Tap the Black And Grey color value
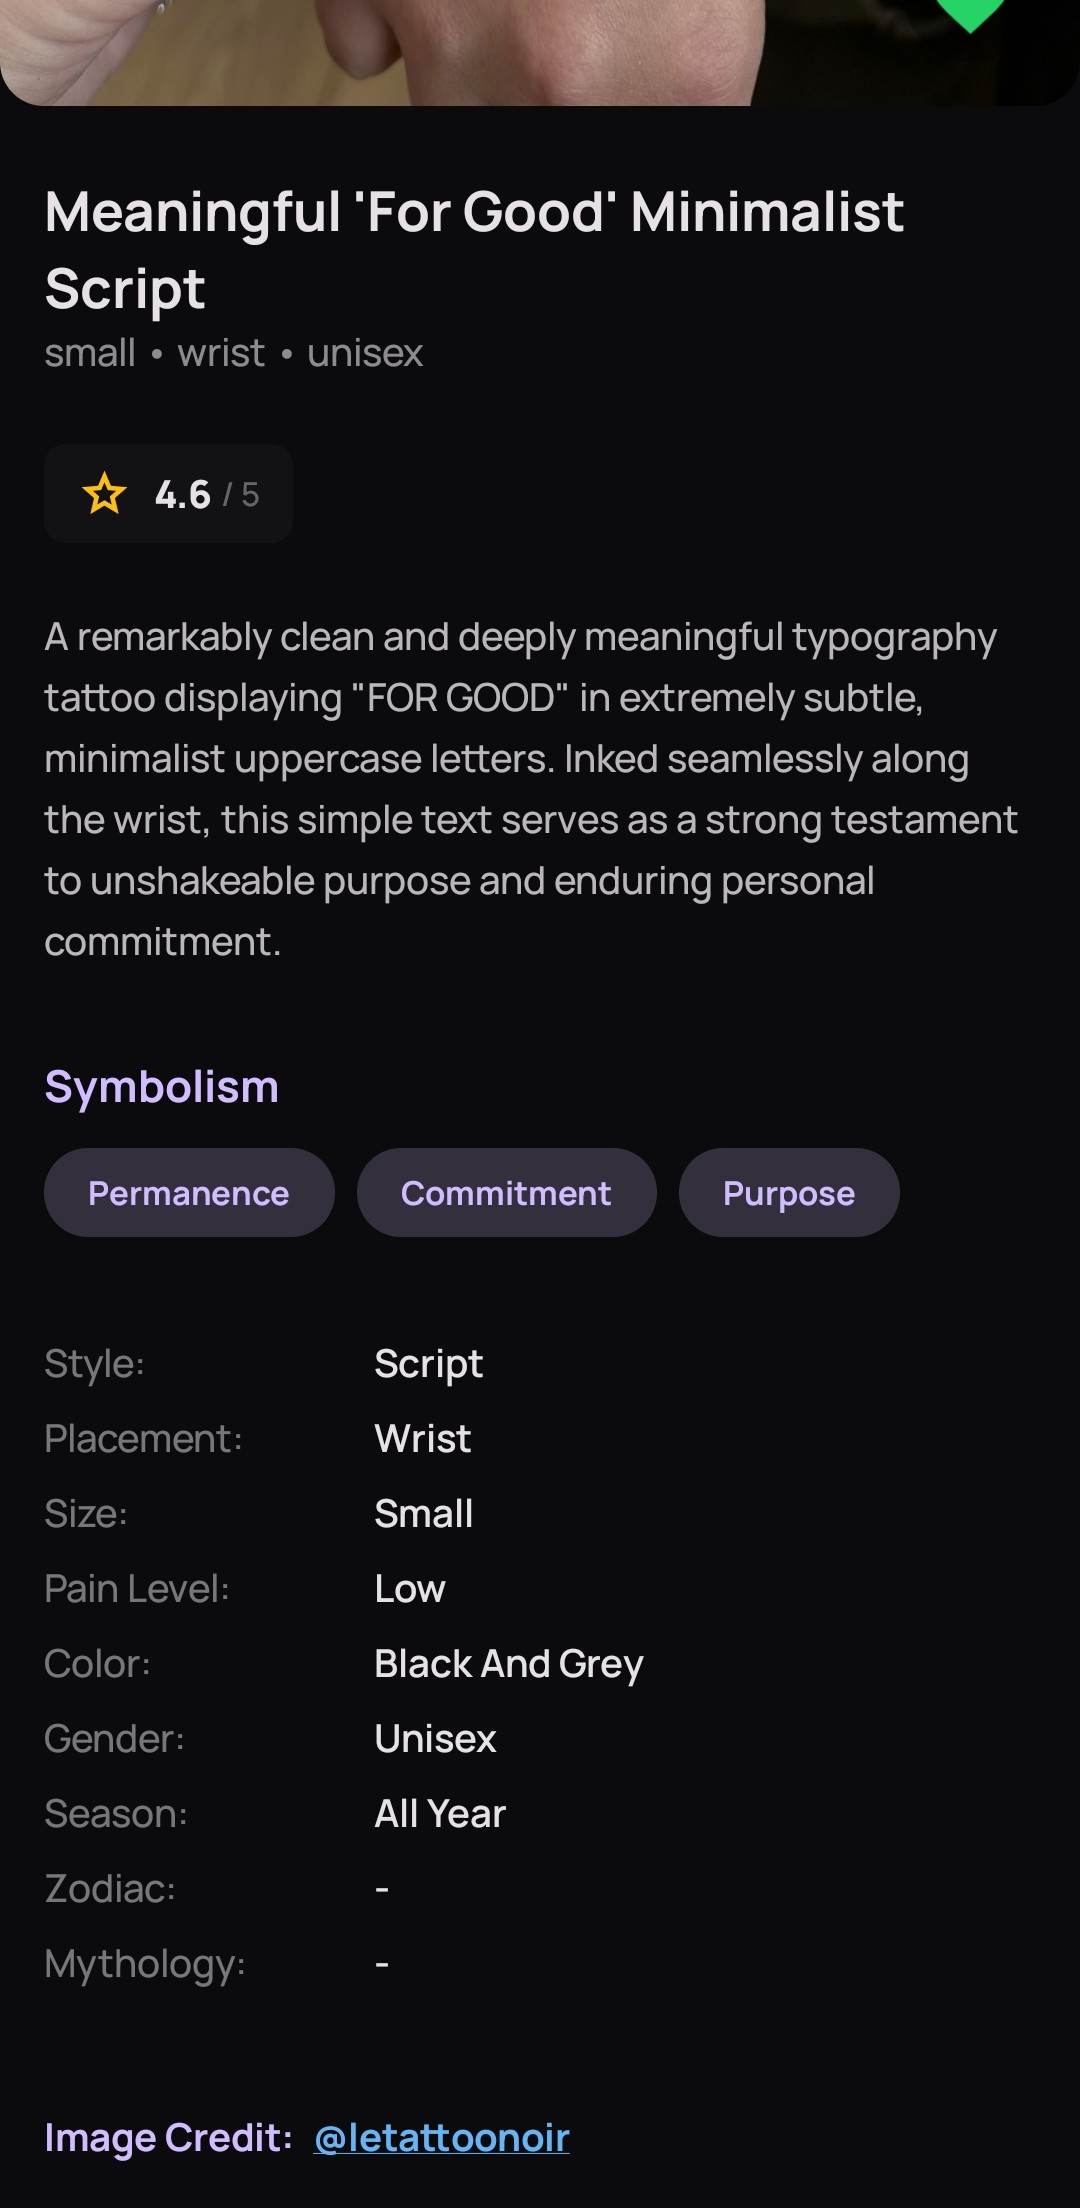 pos(509,1663)
